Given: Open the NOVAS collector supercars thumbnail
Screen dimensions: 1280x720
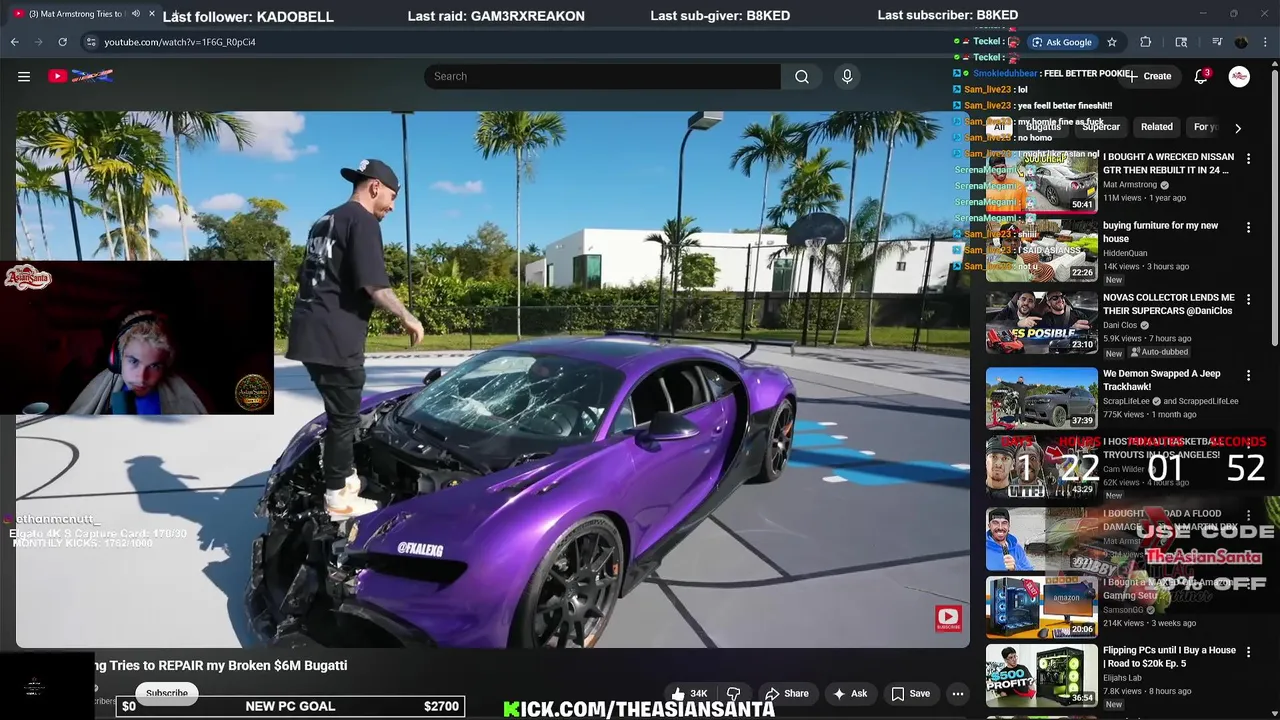Looking at the screenshot, I should tap(1042, 322).
